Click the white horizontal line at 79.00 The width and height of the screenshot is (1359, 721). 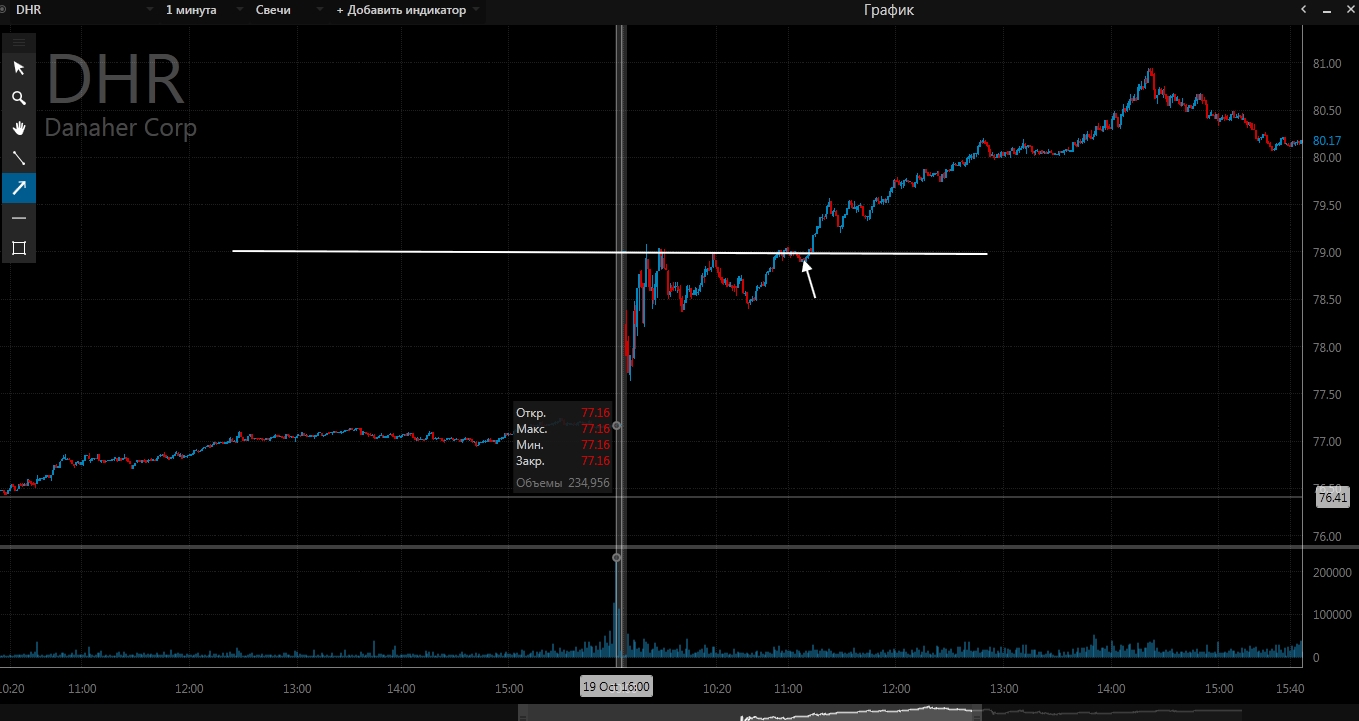tap(609, 253)
